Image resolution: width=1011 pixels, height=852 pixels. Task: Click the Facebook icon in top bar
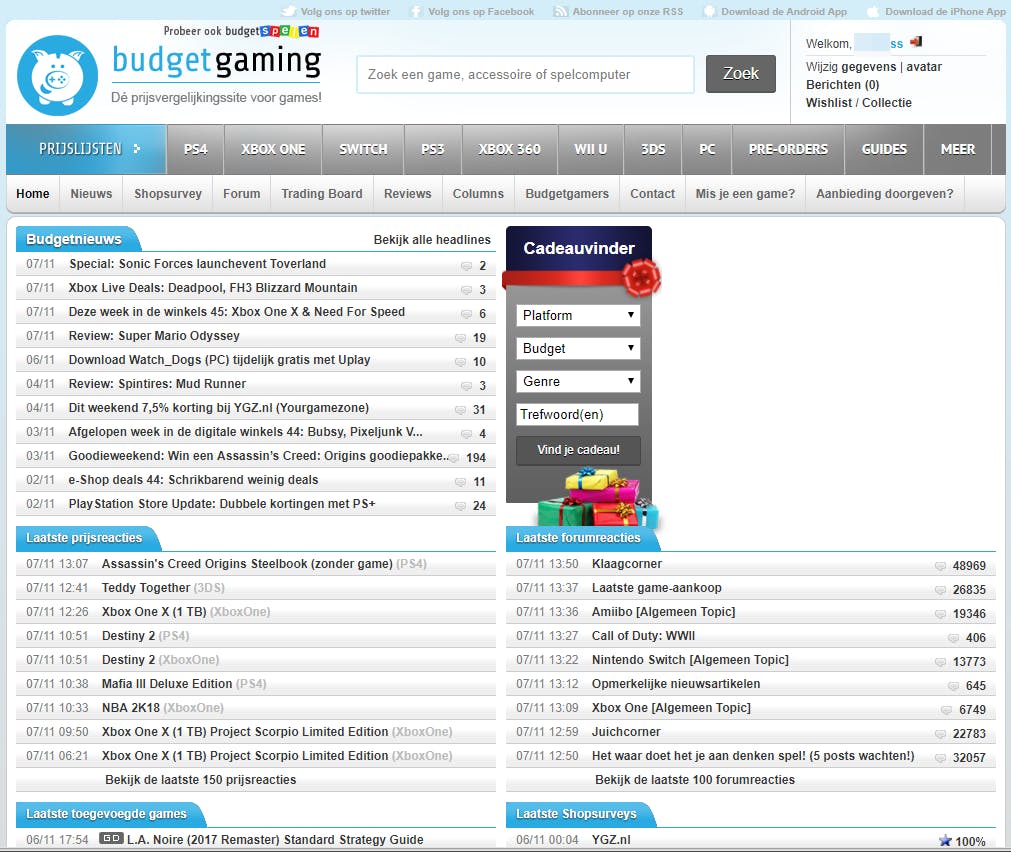tap(417, 11)
